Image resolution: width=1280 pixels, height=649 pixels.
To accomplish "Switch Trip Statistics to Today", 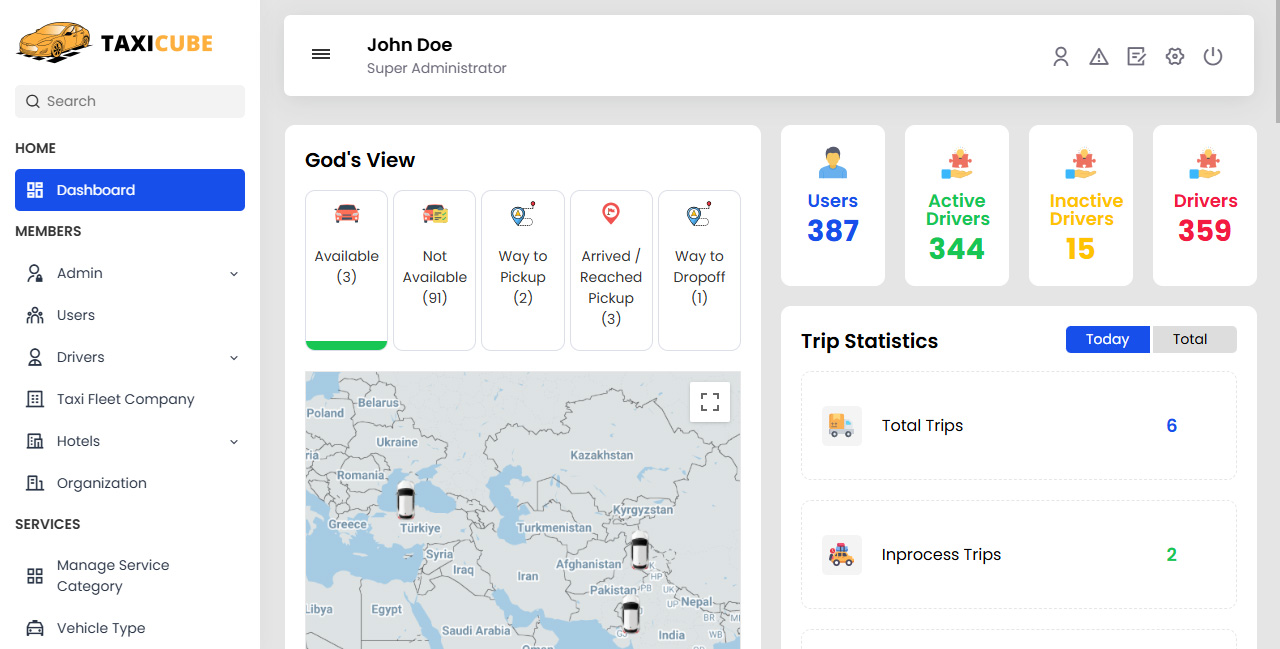I will (1108, 339).
